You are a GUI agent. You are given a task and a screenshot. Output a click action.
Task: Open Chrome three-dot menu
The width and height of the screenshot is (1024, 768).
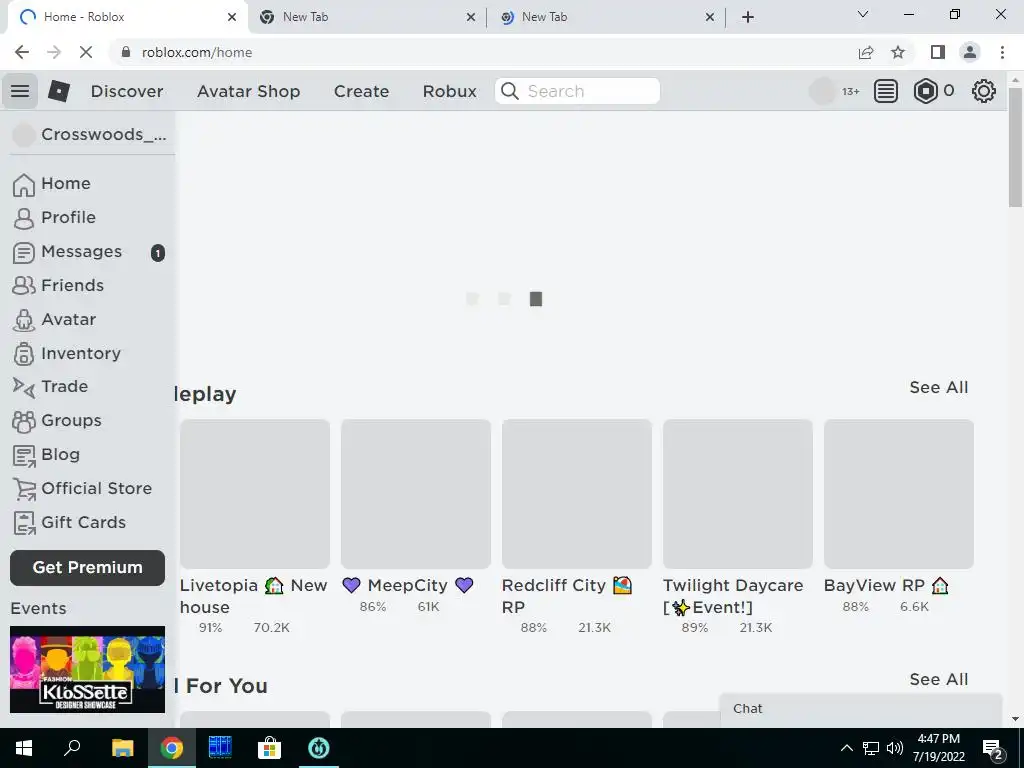pyautogui.click(x=1002, y=52)
